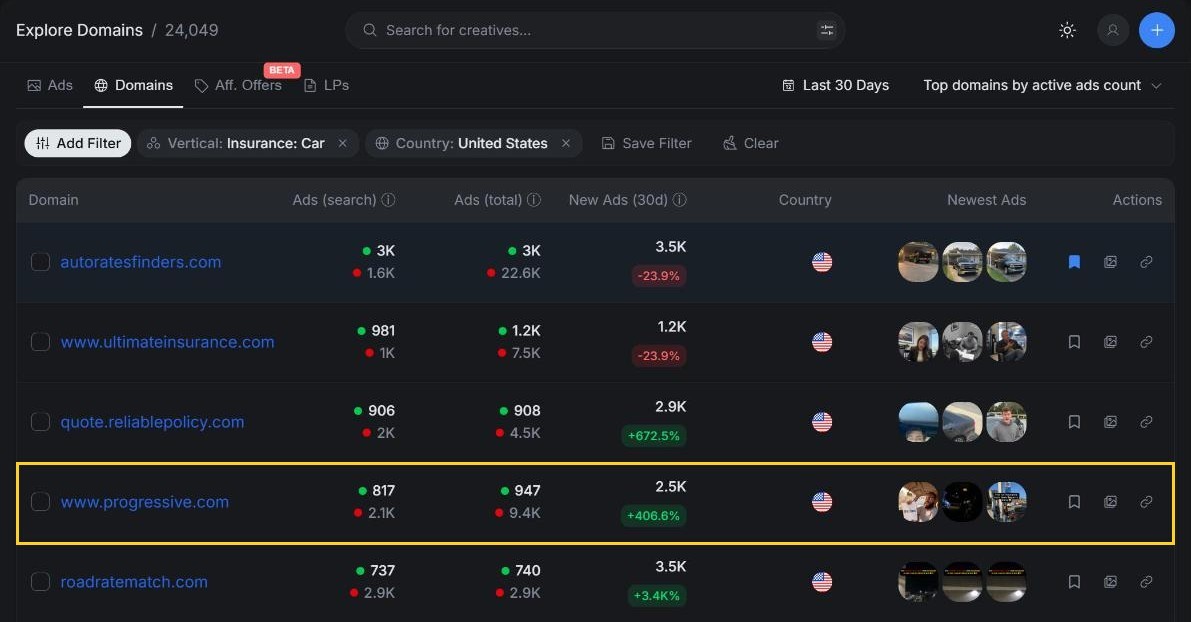1191x622 pixels.
Task: Open the Last 30 Days date range
Action: (836, 85)
